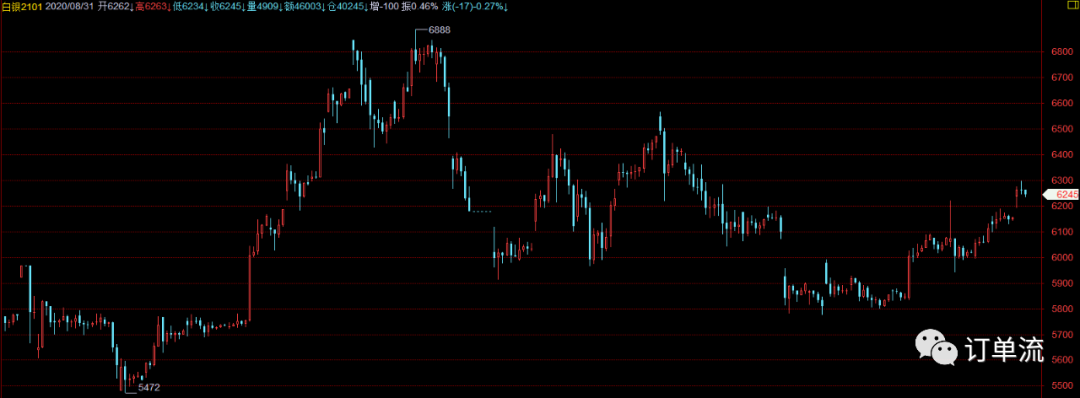This screenshot has width=1080, height=398.
Task: Click the volume 量4909 value
Action: click(x=264, y=6)
